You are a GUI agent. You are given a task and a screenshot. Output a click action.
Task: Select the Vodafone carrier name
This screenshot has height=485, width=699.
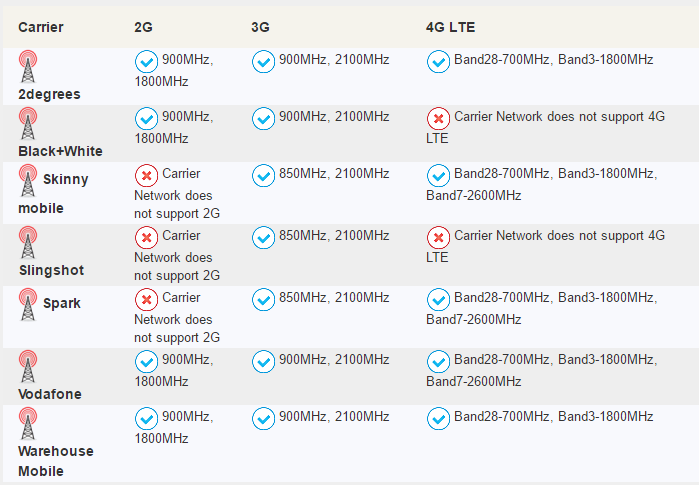(x=50, y=394)
